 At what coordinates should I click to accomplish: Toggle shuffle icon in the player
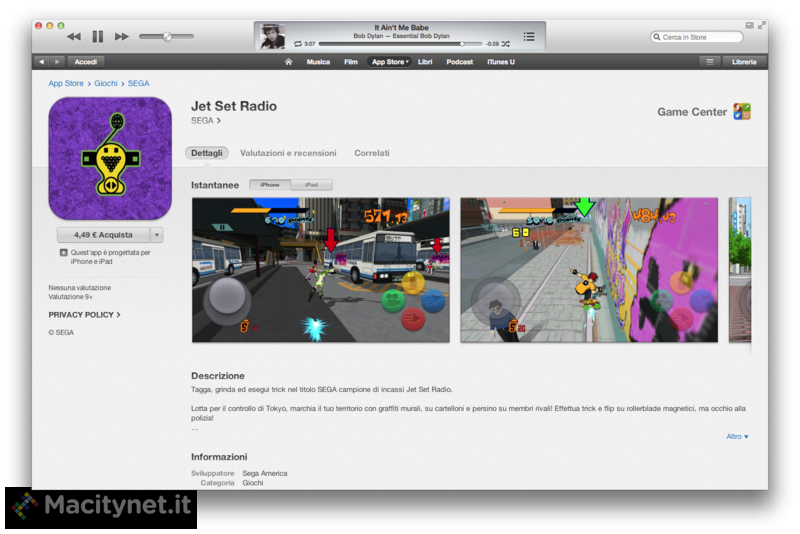pyautogui.click(x=506, y=44)
